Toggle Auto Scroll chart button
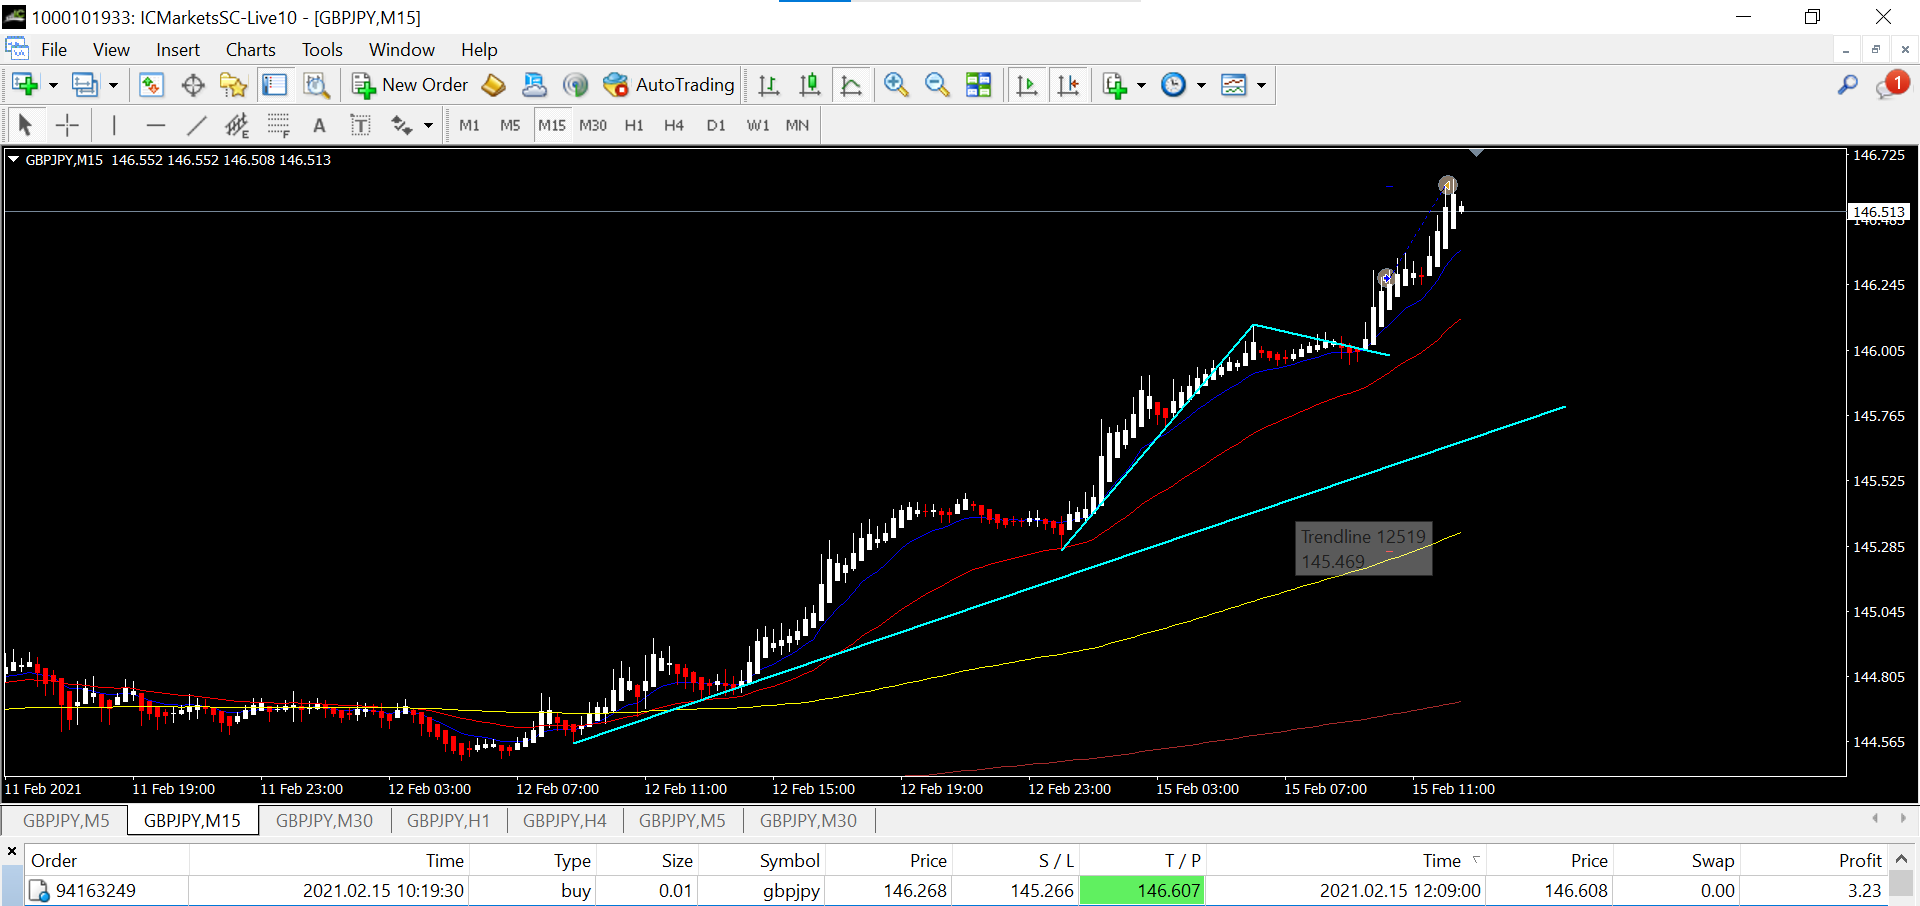The width and height of the screenshot is (1920, 906). pos(1026,85)
